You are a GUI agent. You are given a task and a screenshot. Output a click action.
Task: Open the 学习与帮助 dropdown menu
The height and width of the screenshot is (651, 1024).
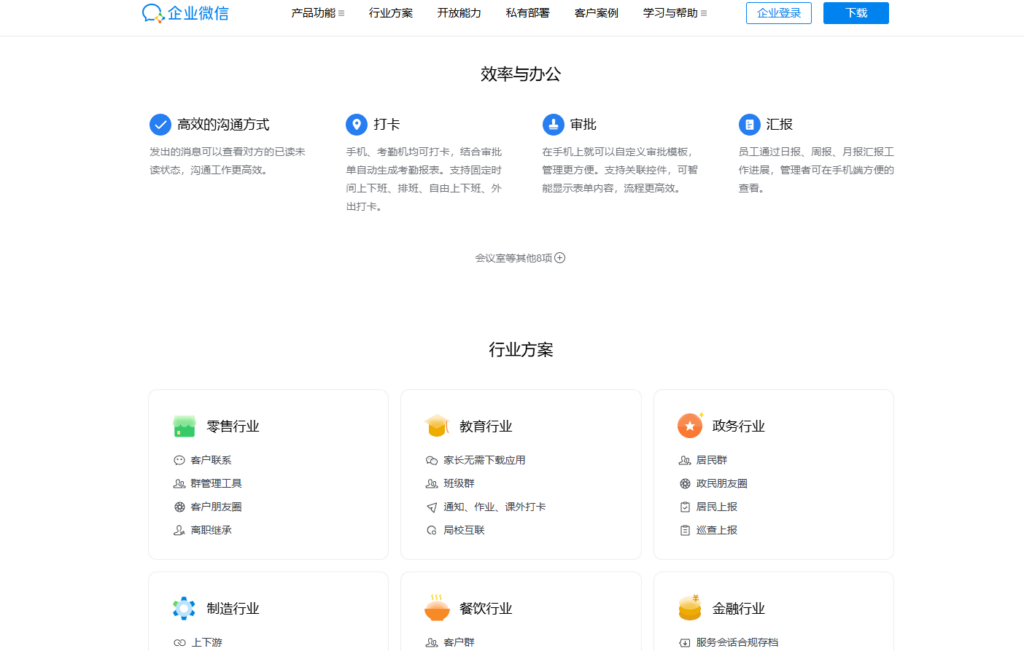tap(670, 14)
